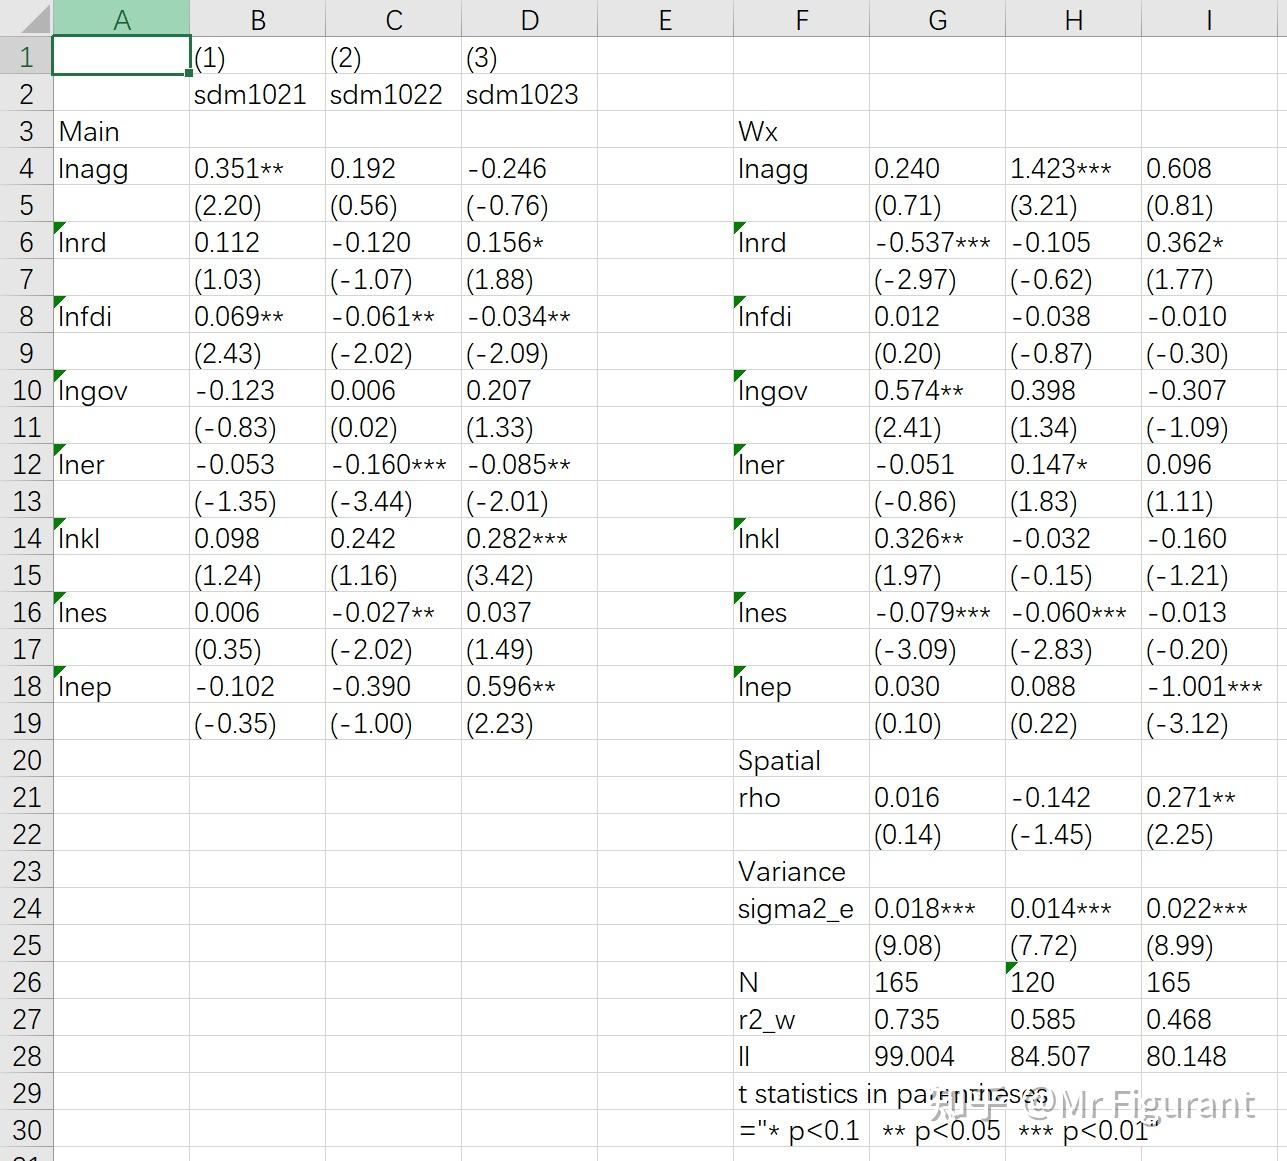
Task: Select row 26 header
Action: [26, 981]
